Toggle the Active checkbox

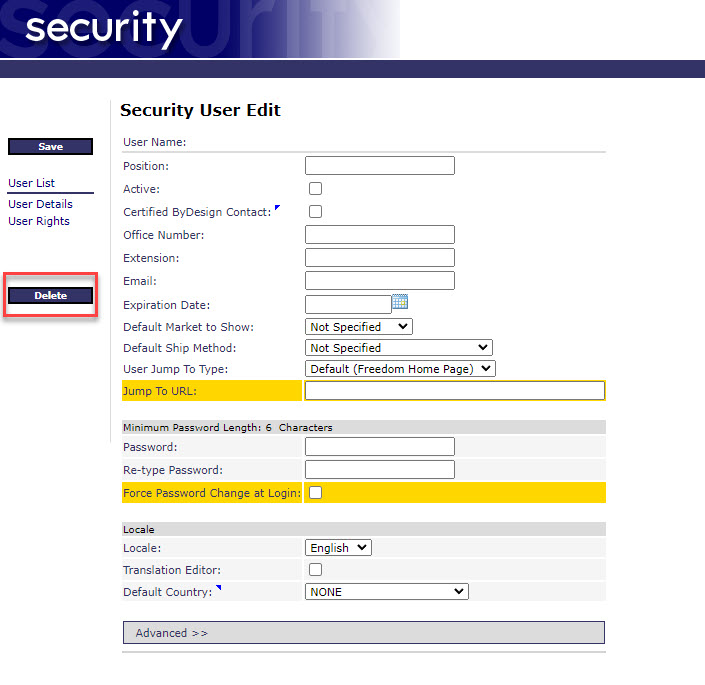[x=316, y=189]
